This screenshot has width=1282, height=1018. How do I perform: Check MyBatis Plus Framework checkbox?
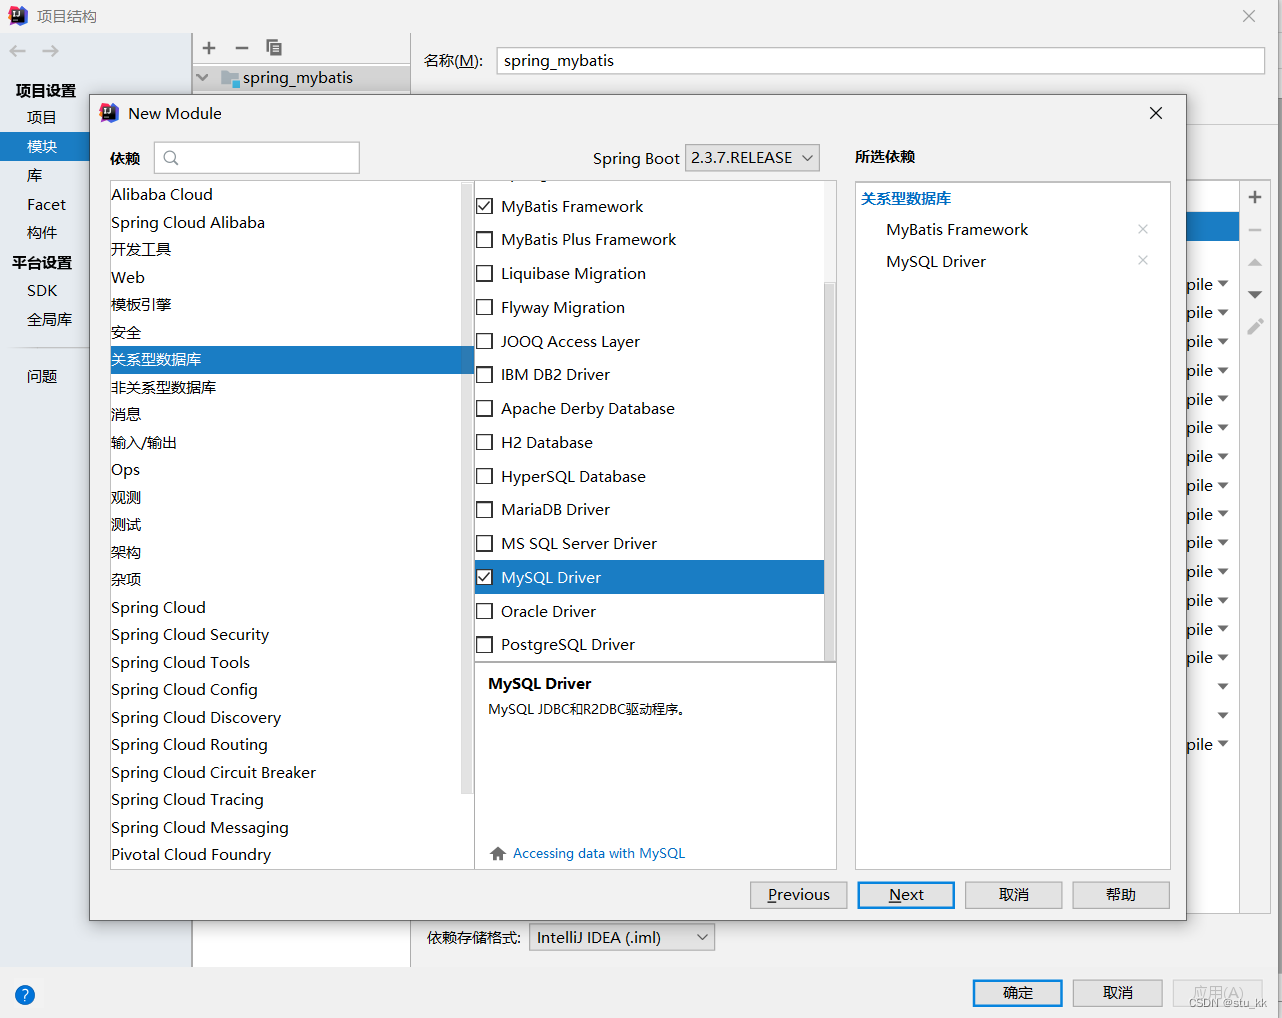coord(485,240)
